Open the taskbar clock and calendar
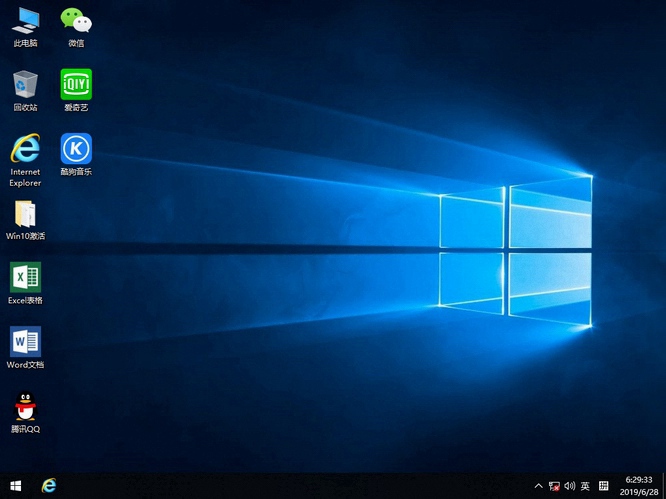Viewport: 666px width, 499px height. click(637, 486)
